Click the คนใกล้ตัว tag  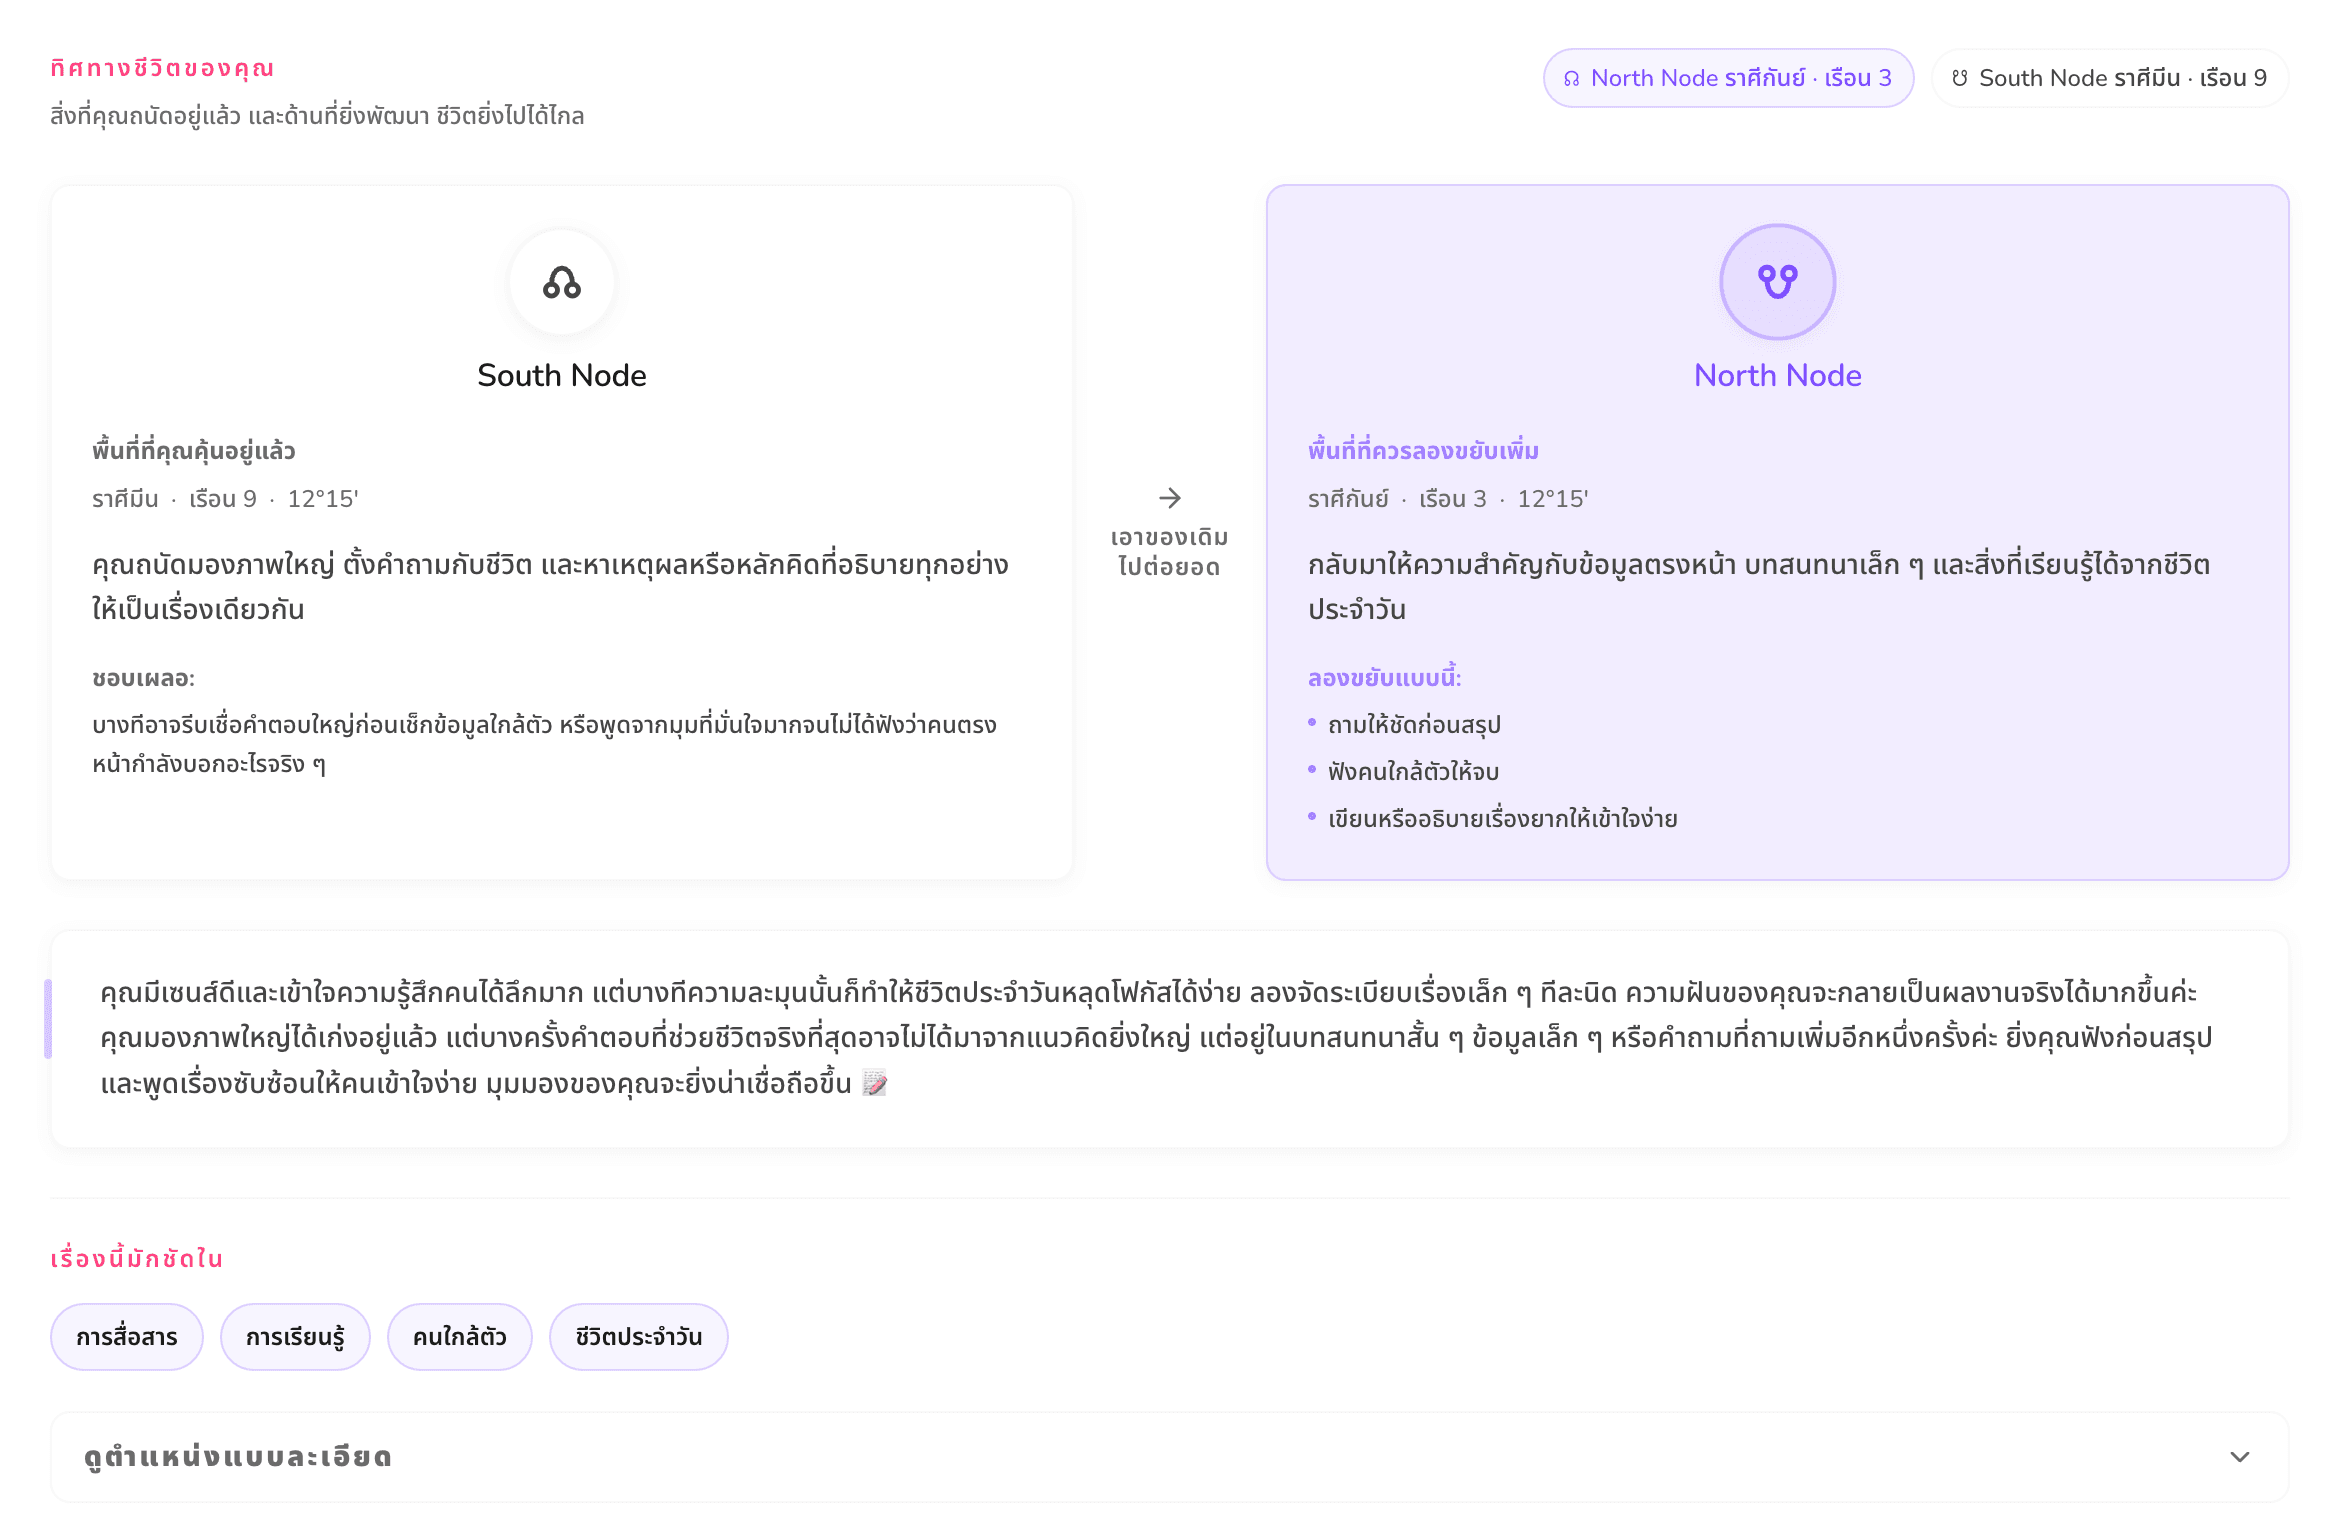pyautogui.click(x=460, y=1337)
